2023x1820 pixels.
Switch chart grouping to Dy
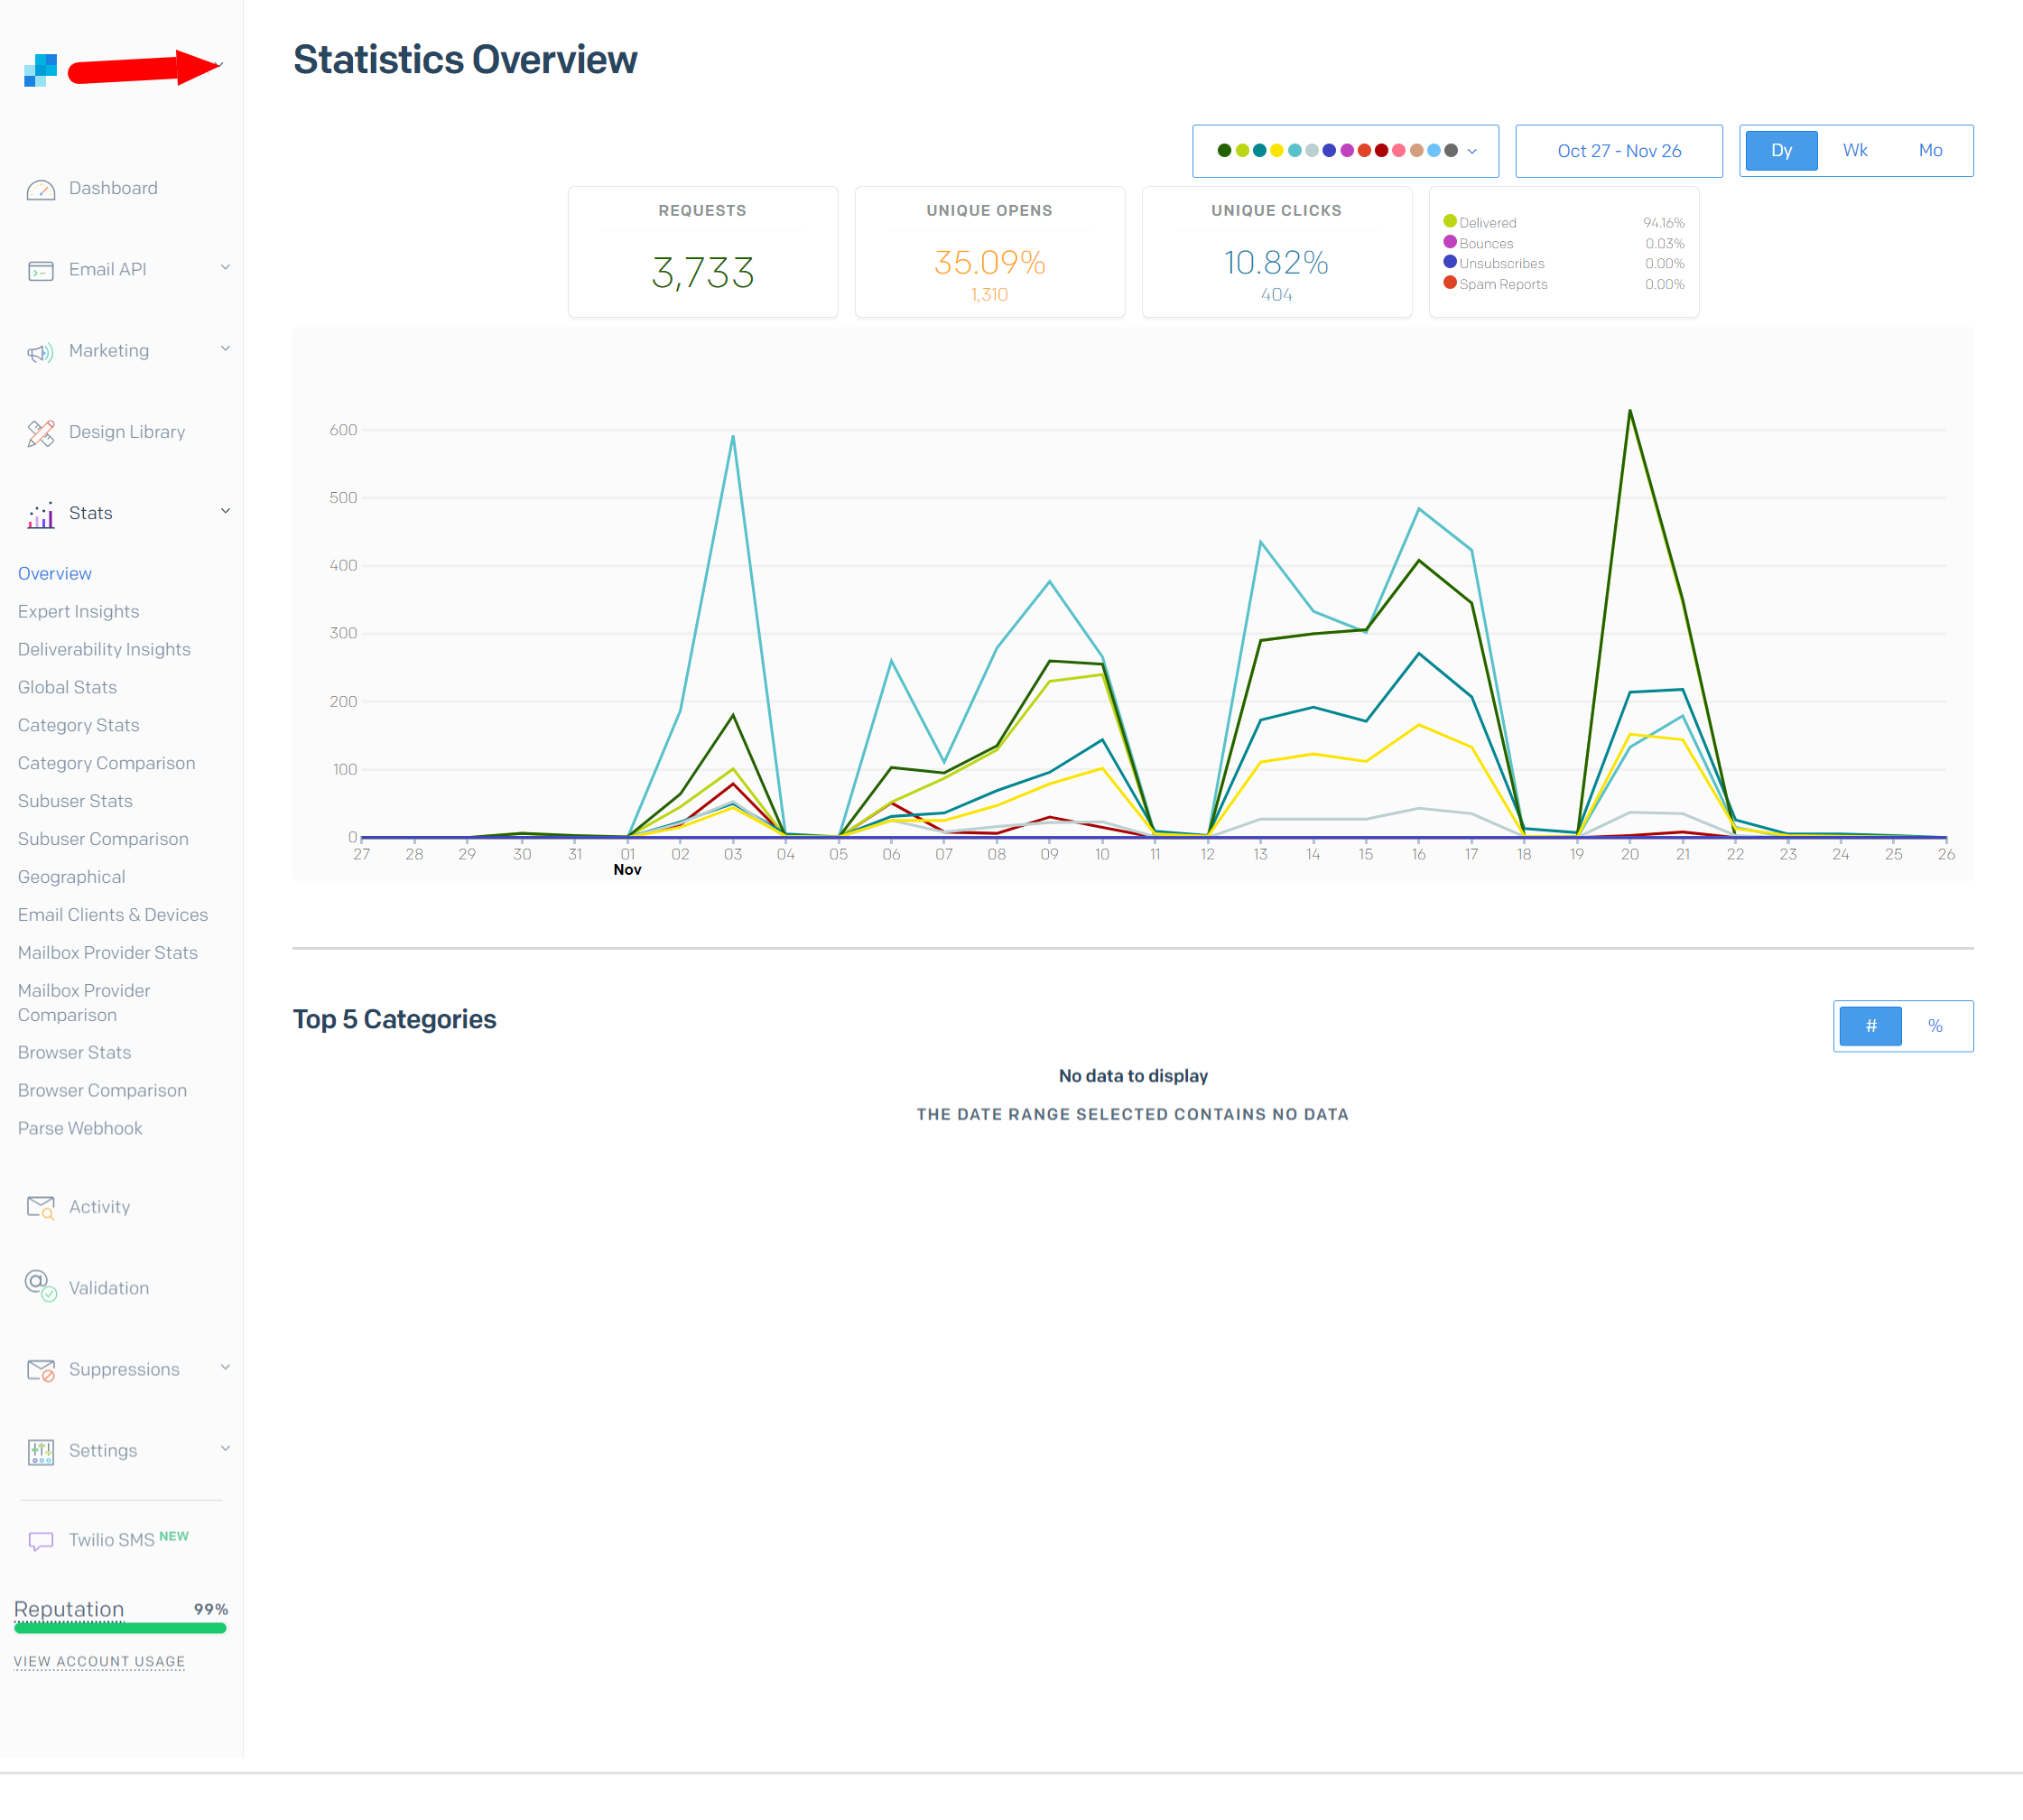[x=1781, y=151]
